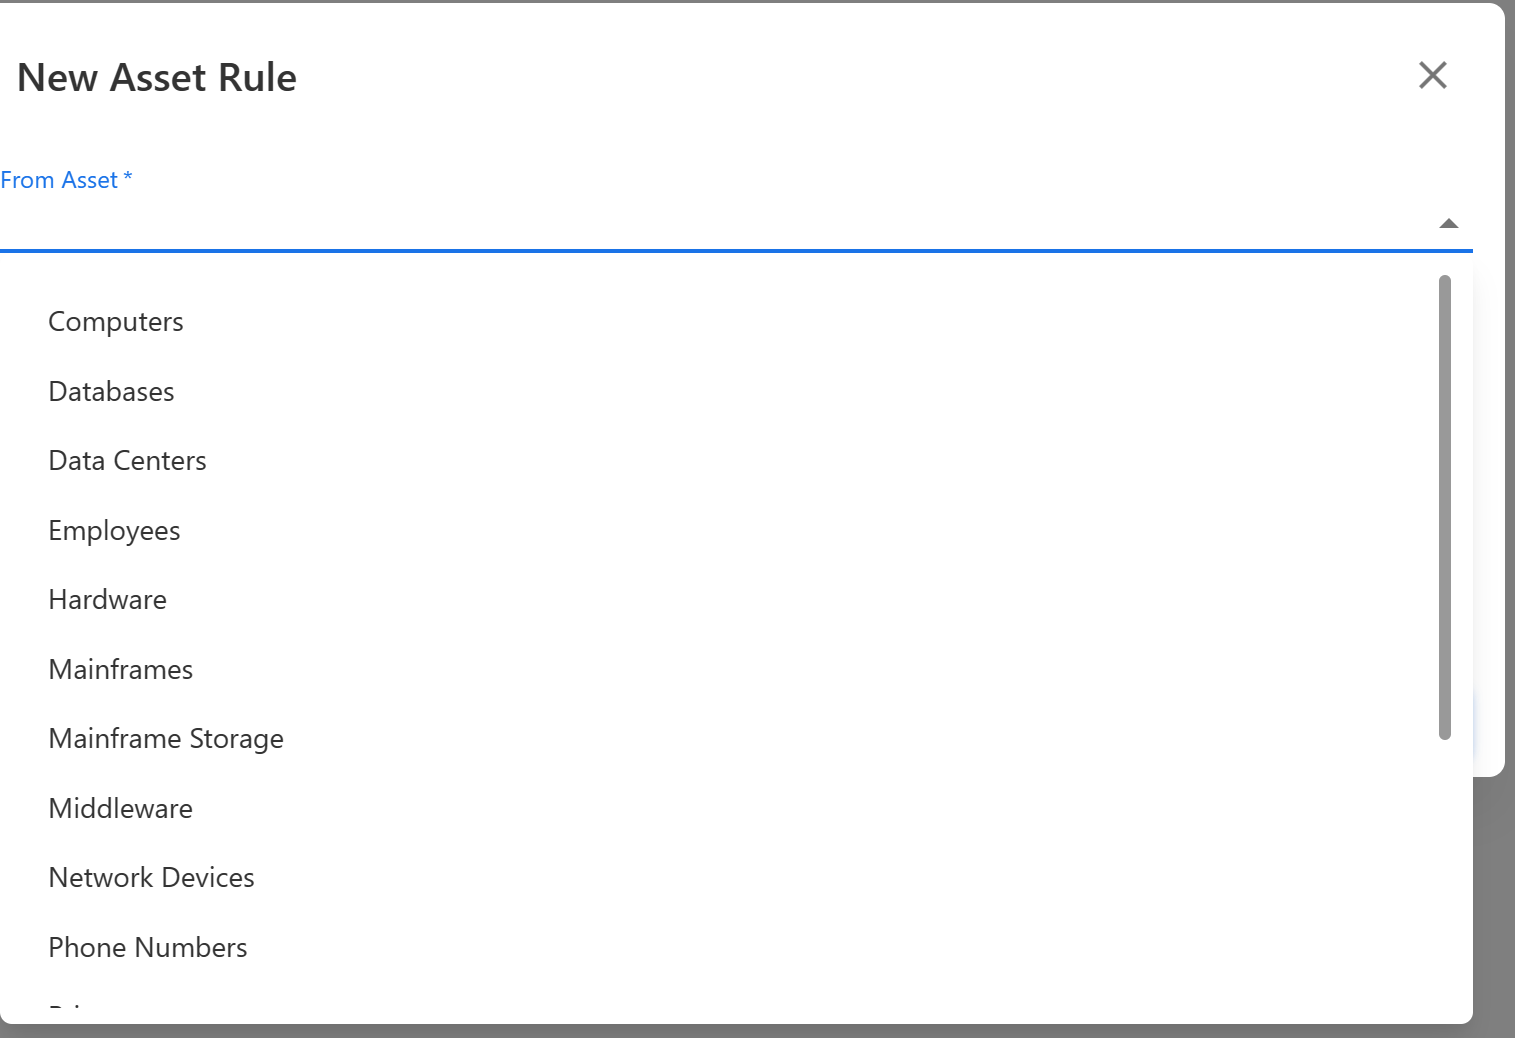This screenshot has width=1516, height=1038.
Task: Select Computers from the asset list
Action: 116,322
